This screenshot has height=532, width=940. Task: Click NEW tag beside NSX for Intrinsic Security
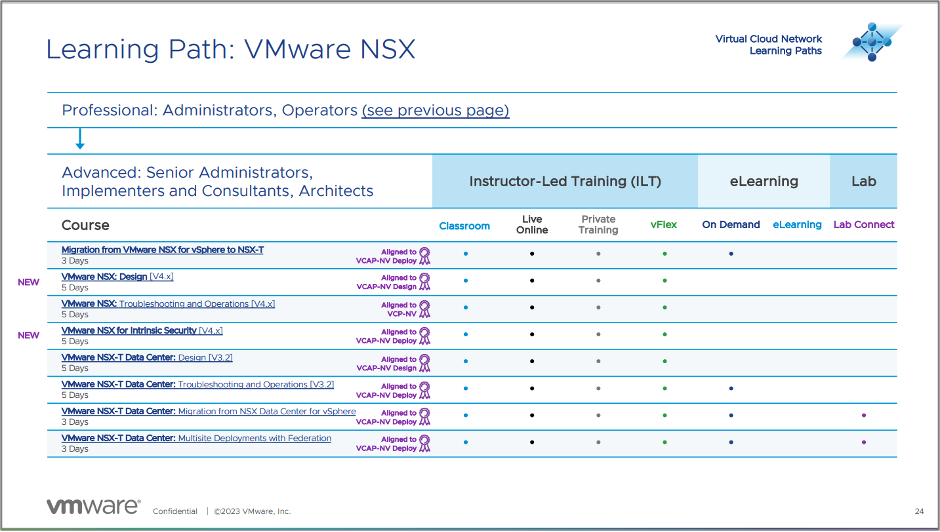28,335
